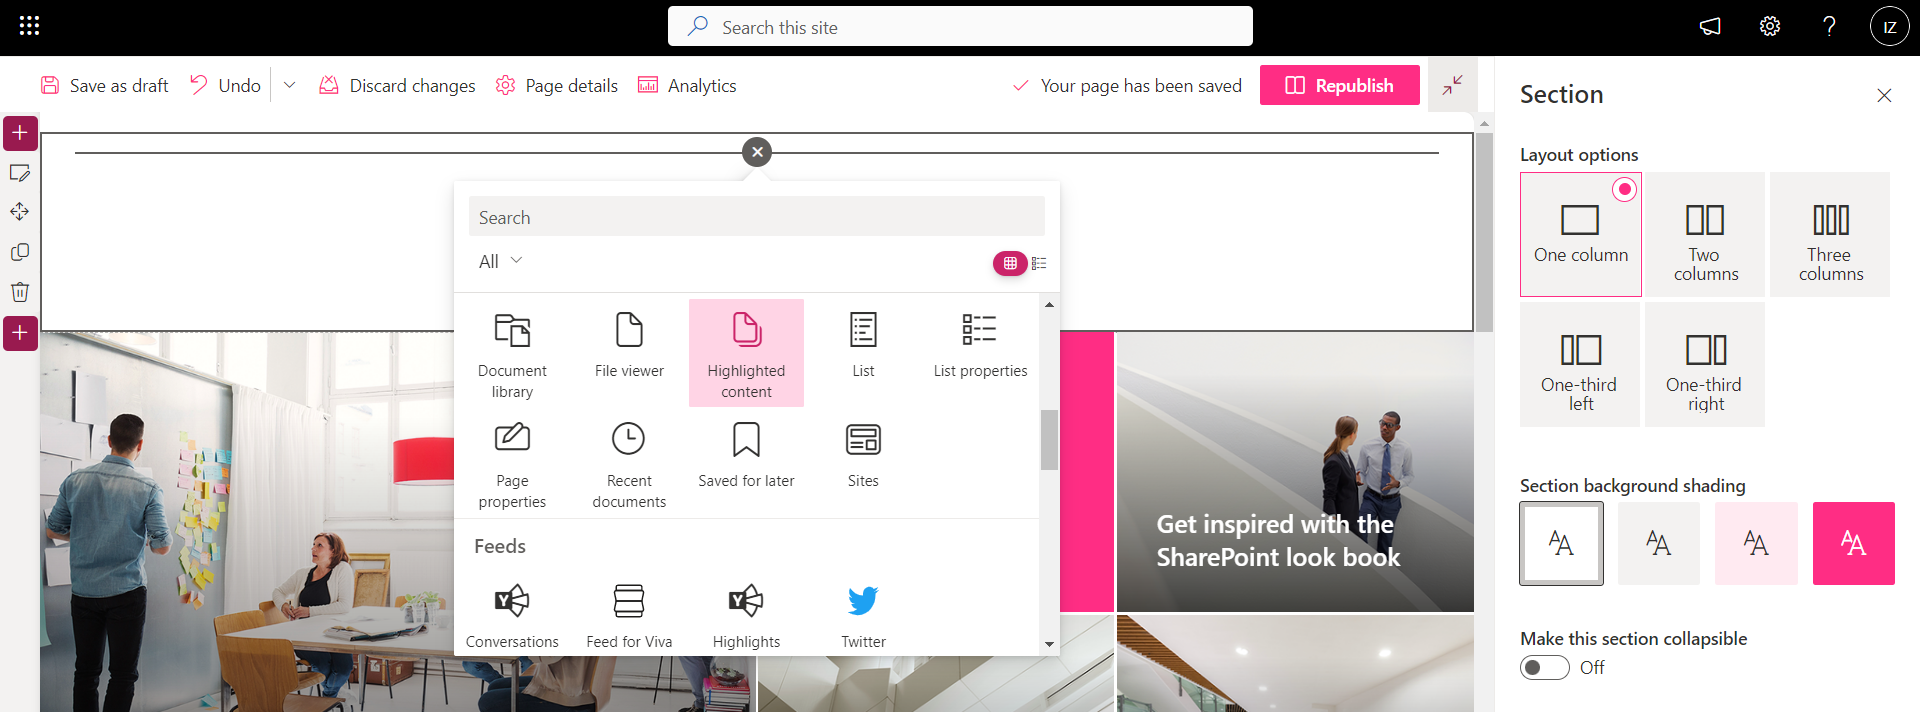Insert the Twitter feed web part

point(863,614)
